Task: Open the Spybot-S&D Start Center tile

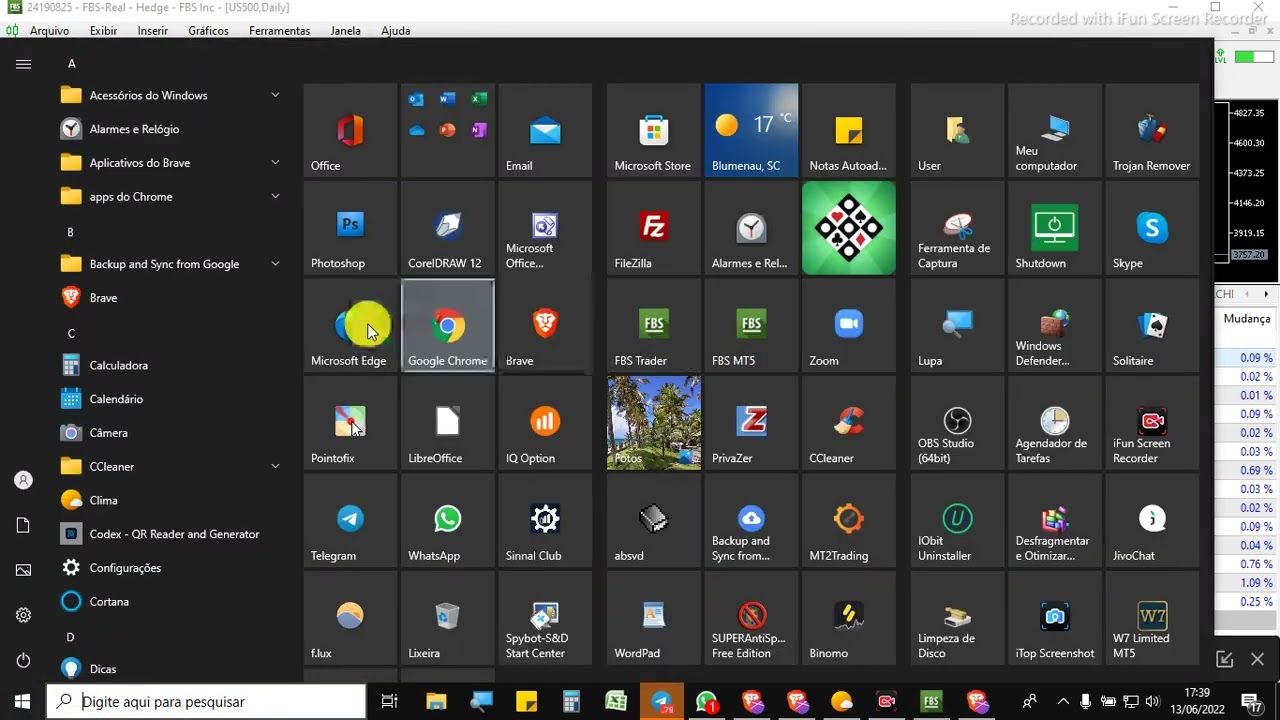Action: point(545,618)
